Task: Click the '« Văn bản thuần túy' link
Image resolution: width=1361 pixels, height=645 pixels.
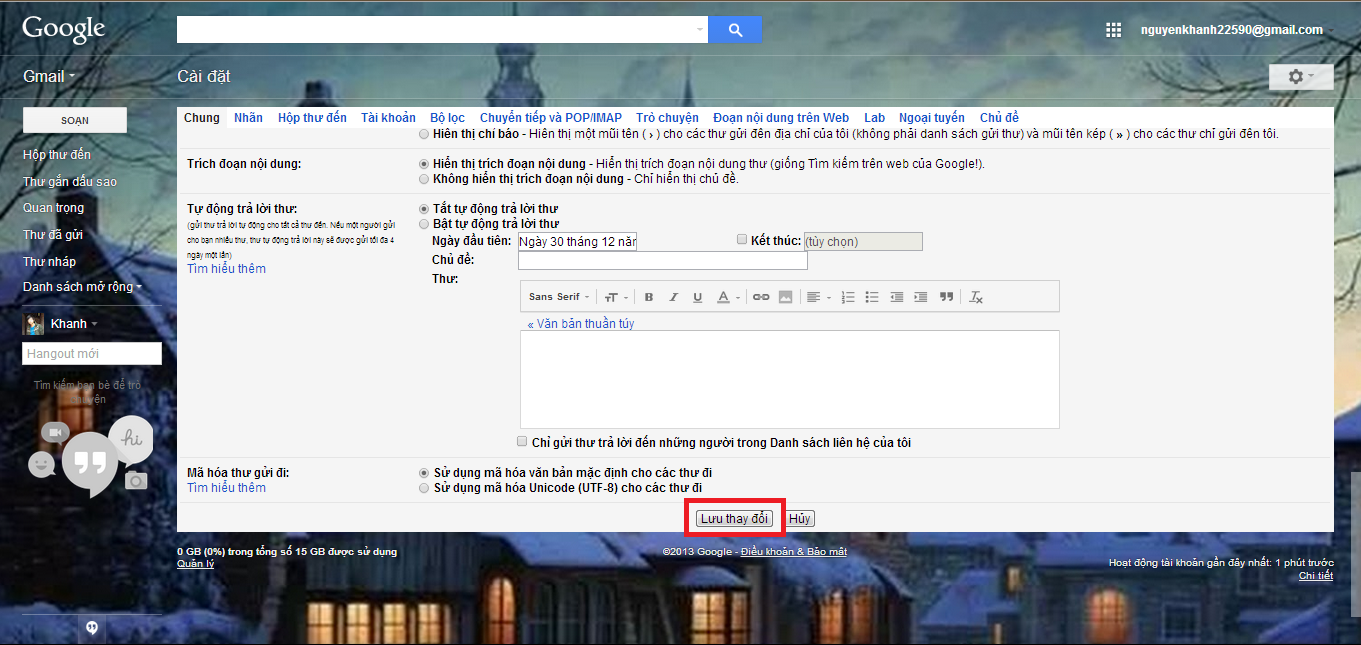Action: coord(581,324)
